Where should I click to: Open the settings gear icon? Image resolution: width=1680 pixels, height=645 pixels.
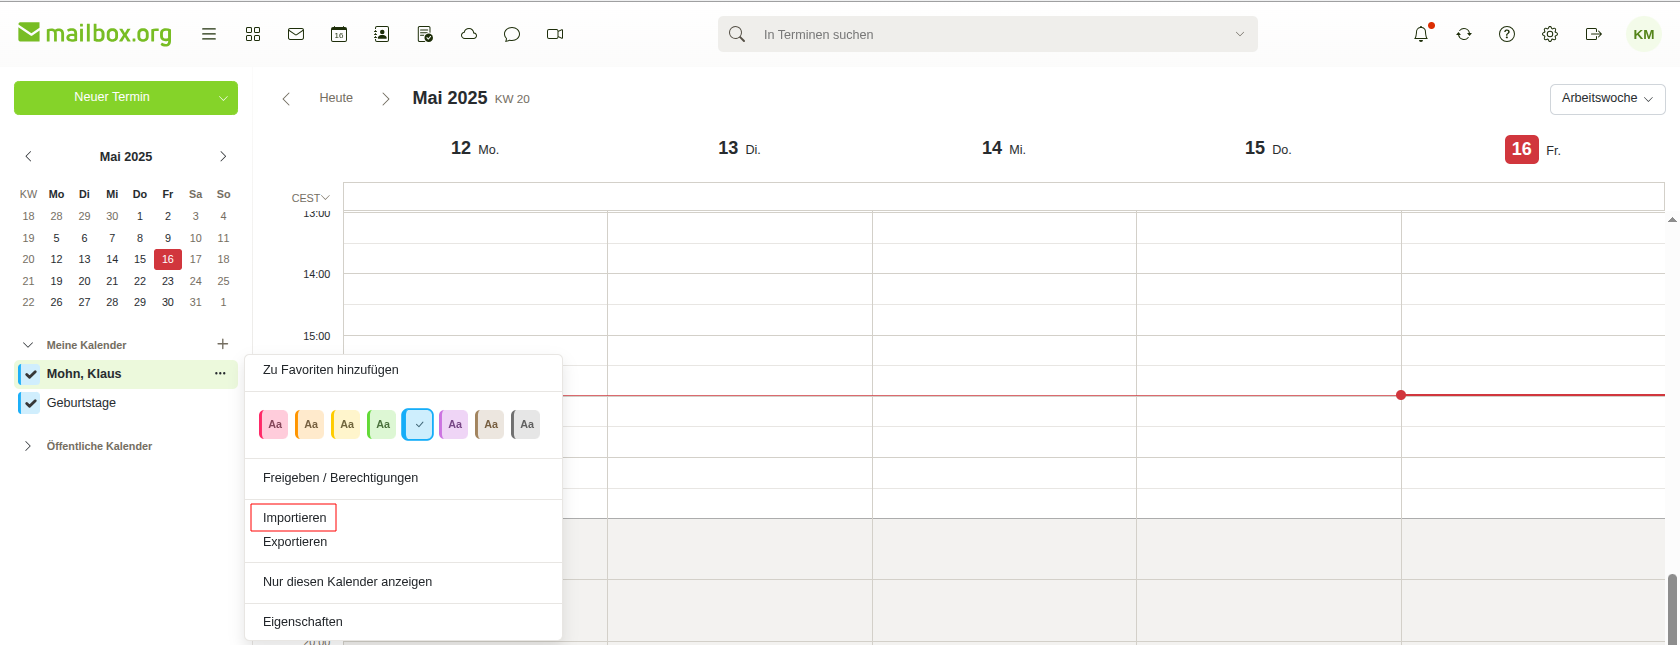1550,34
